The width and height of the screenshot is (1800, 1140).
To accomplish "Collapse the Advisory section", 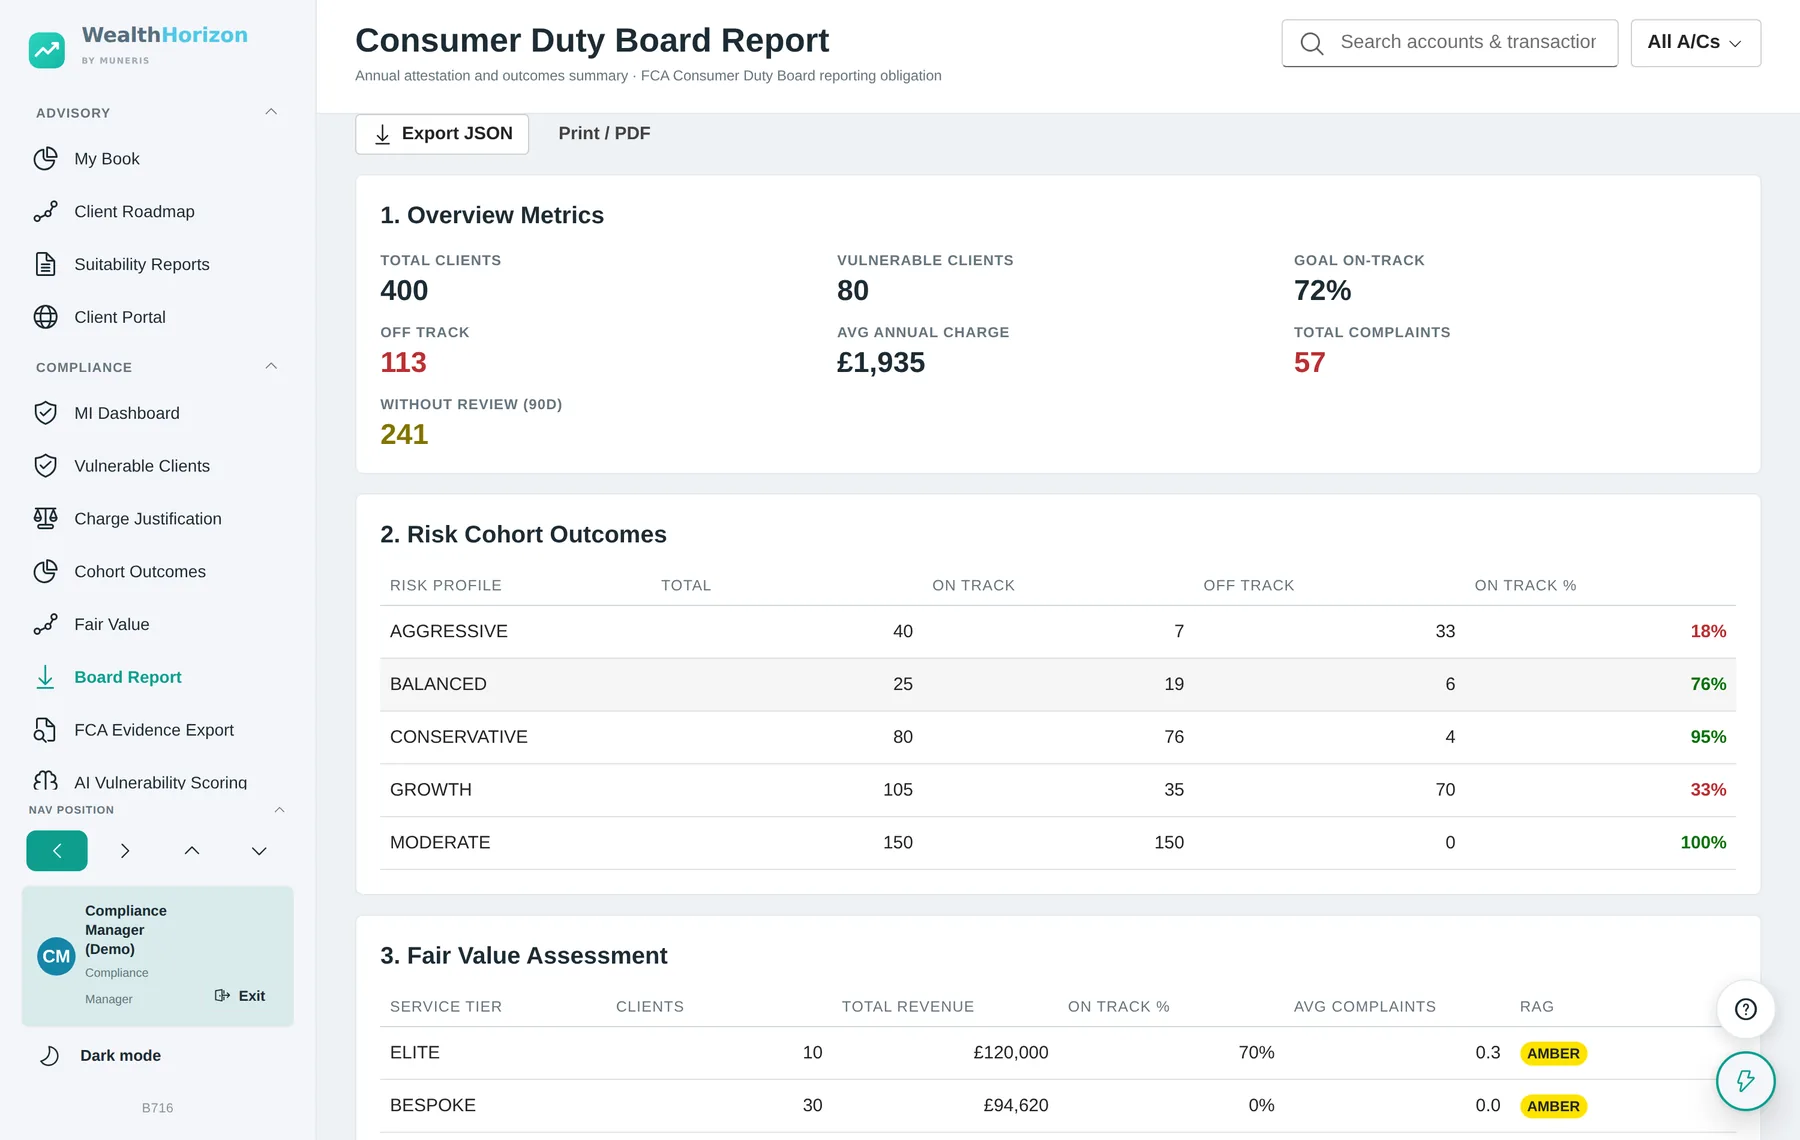I will pos(271,112).
